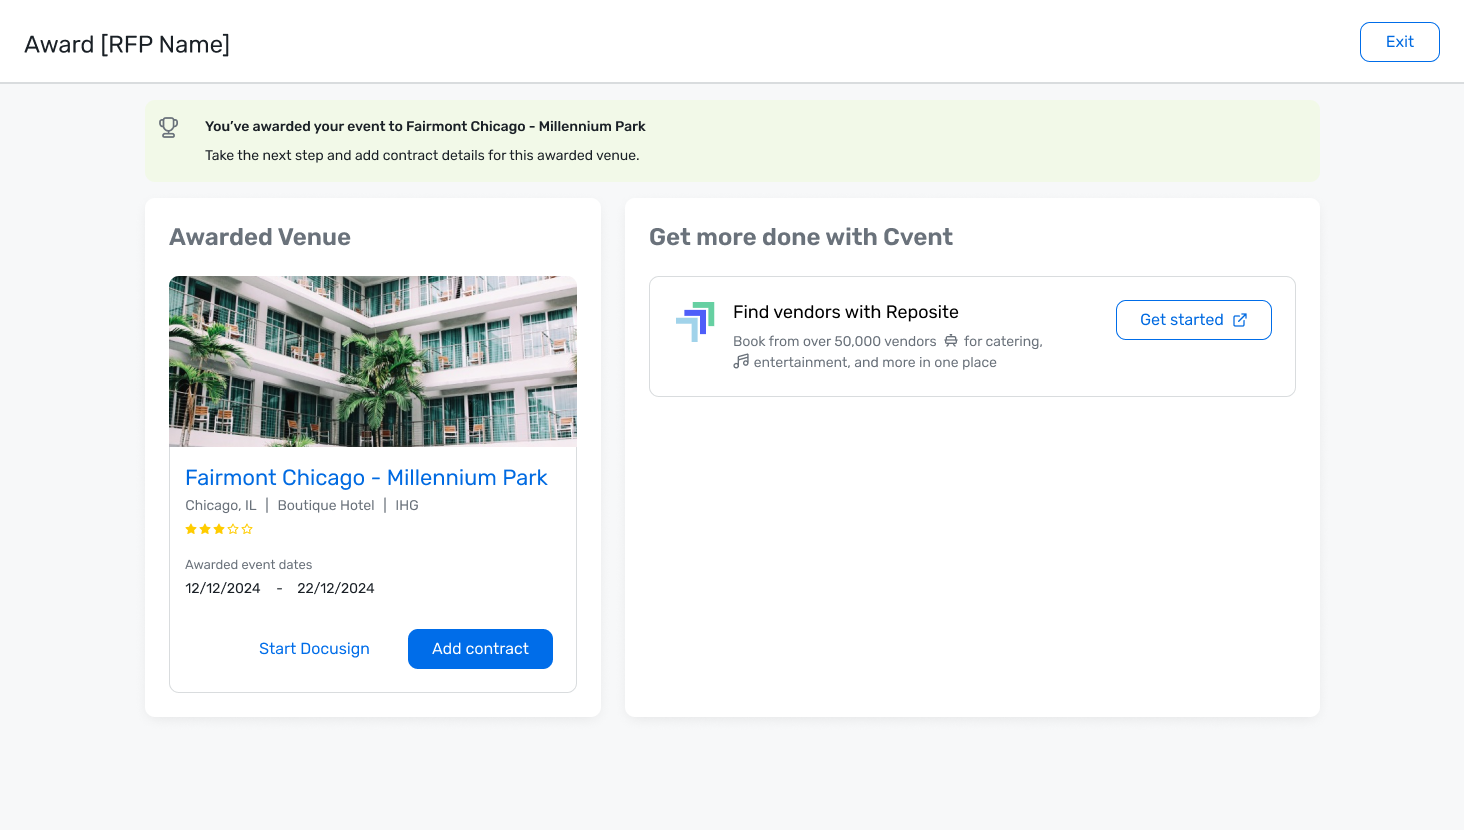1464x830 pixels.
Task: Select the Award [RFP Name] page title
Action: click(127, 44)
